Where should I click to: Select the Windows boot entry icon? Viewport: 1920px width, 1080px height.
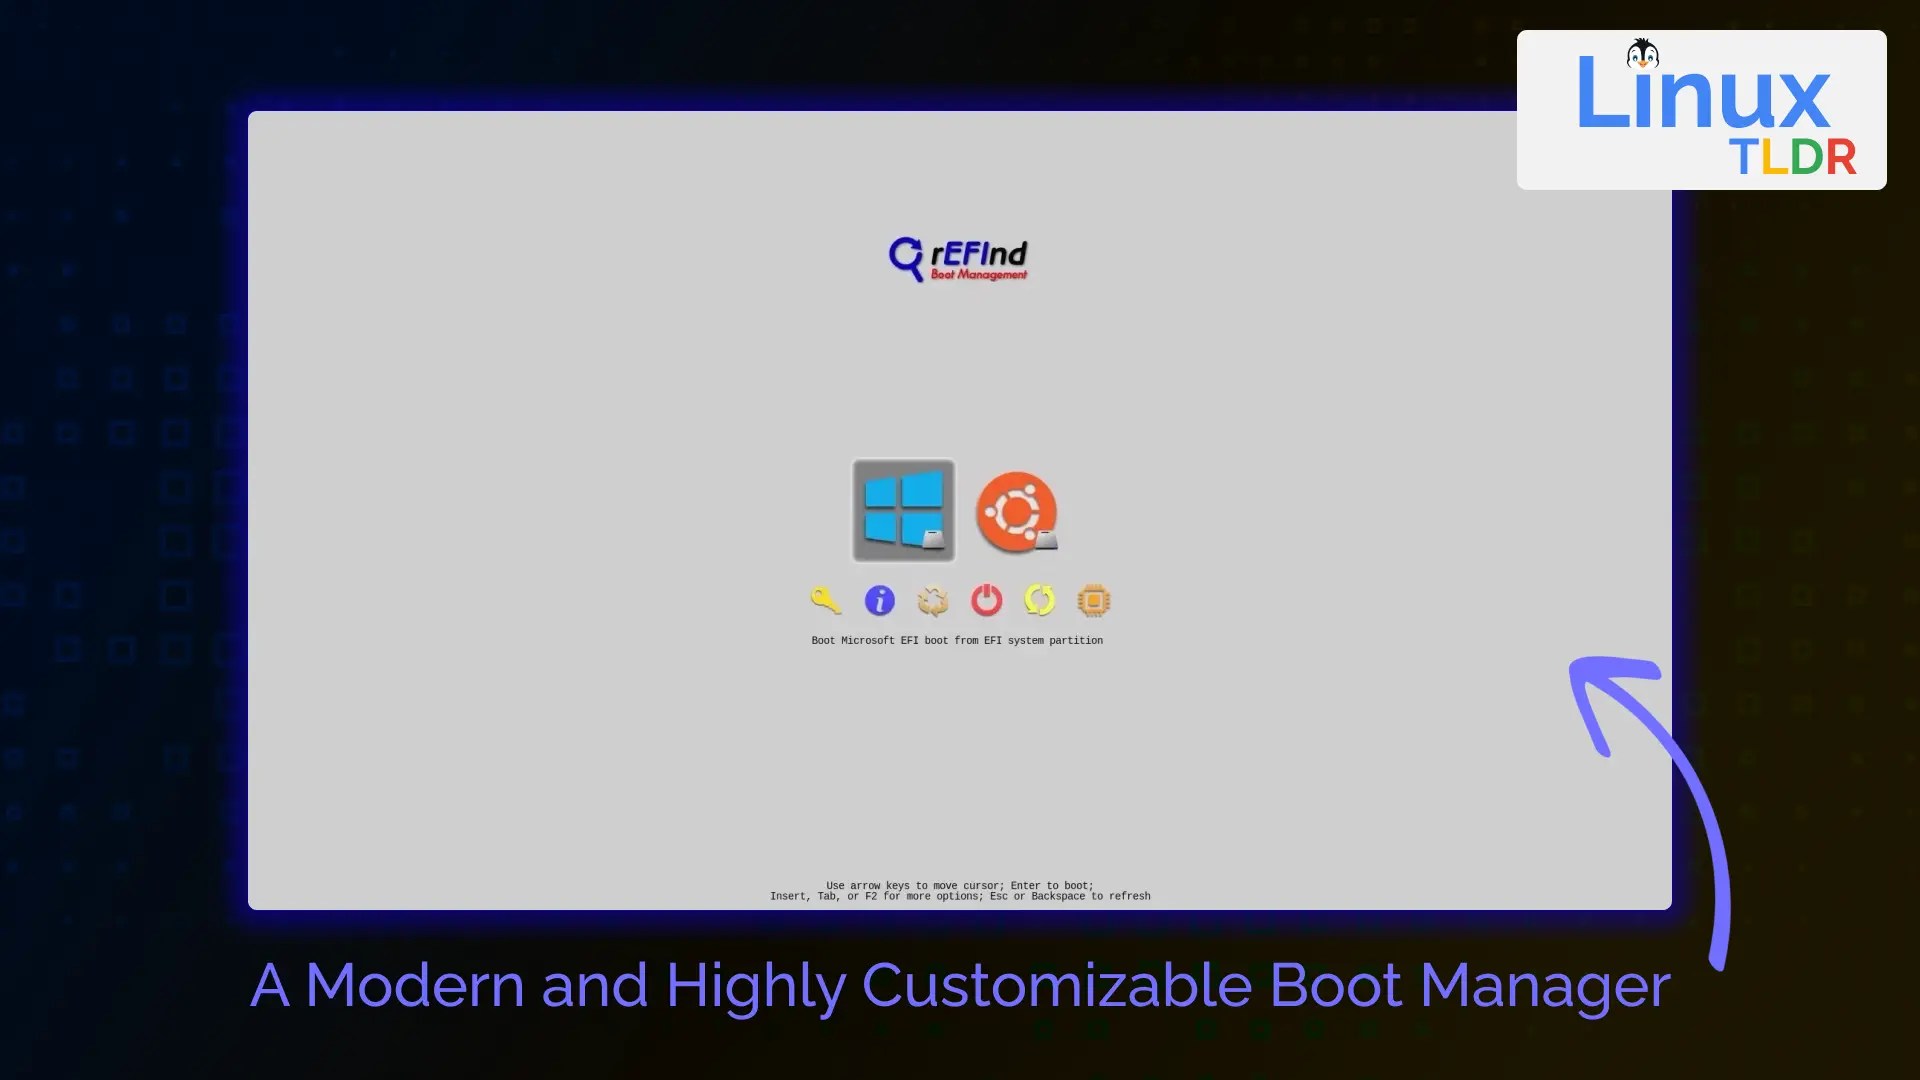click(x=902, y=509)
